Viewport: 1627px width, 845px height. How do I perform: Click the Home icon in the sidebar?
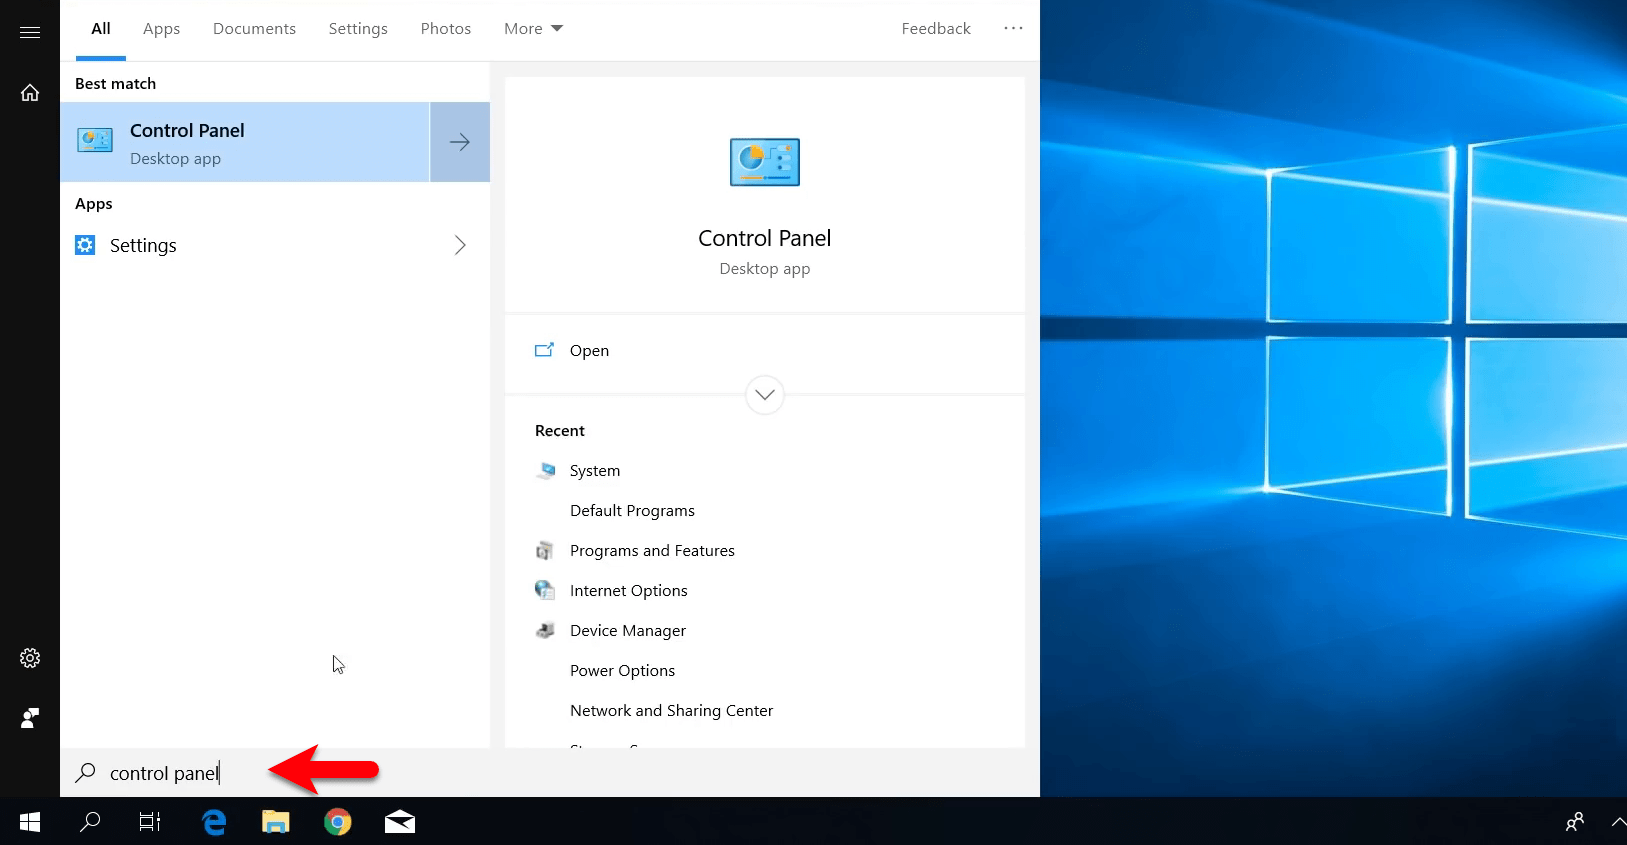coord(30,92)
